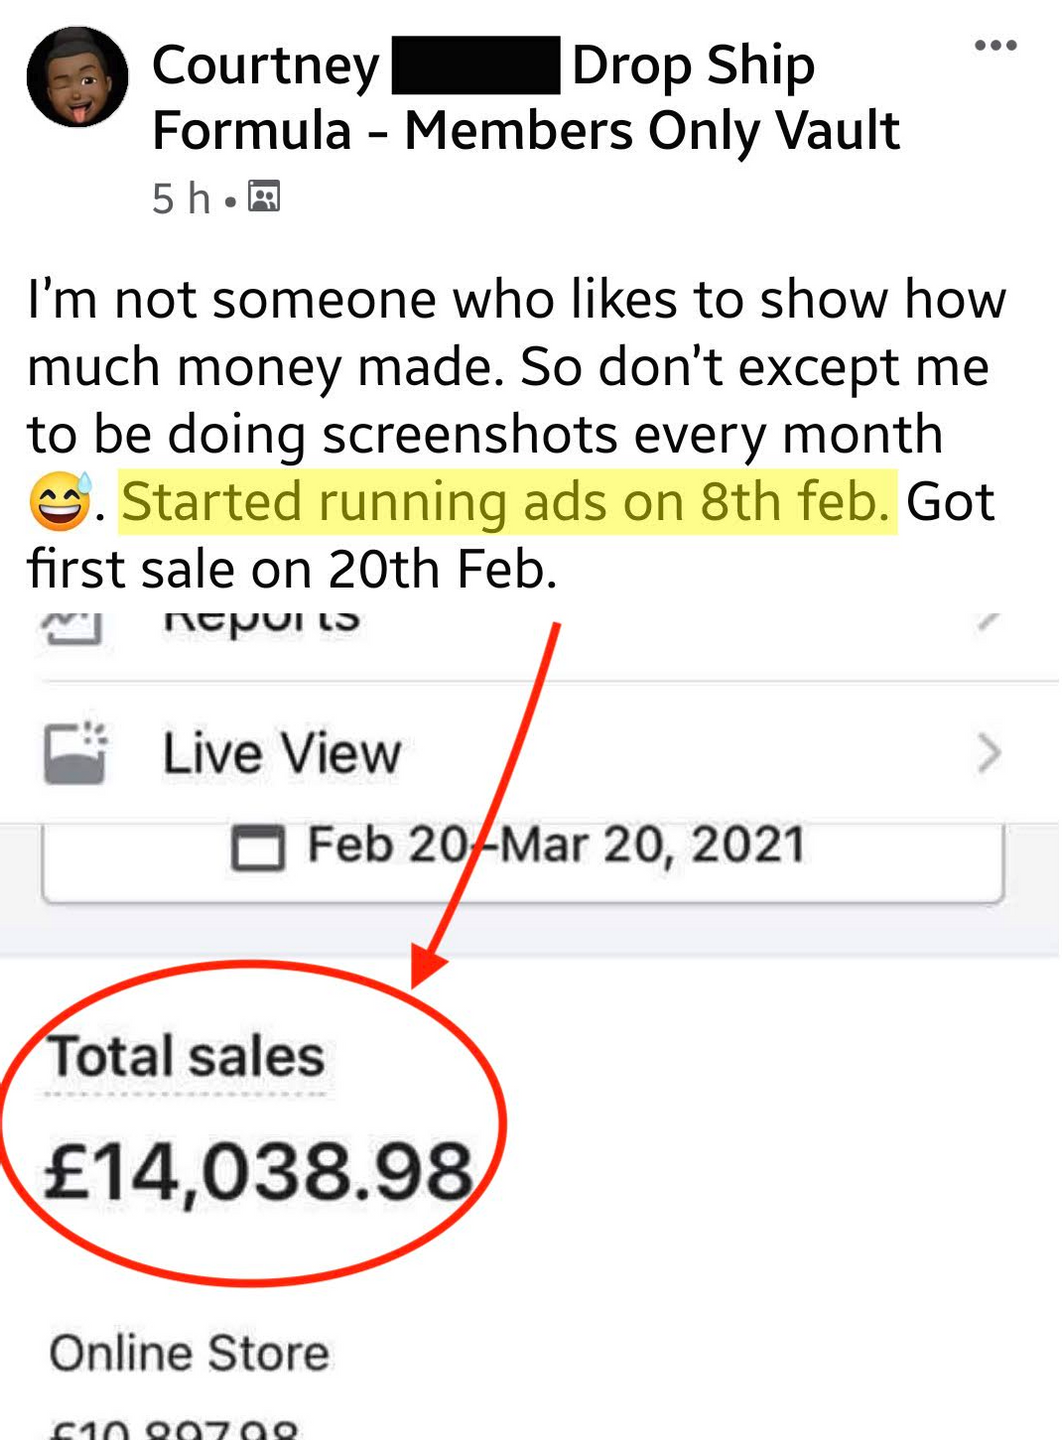Click the sweating smile emoji in post
Image resolution: width=1062 pixels, height=1440 pixels.
coord(60,501)
